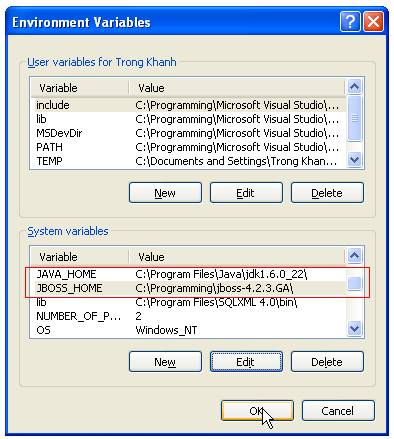Click New under System variables
394x439 pixels.
click(x=165, y=362)
